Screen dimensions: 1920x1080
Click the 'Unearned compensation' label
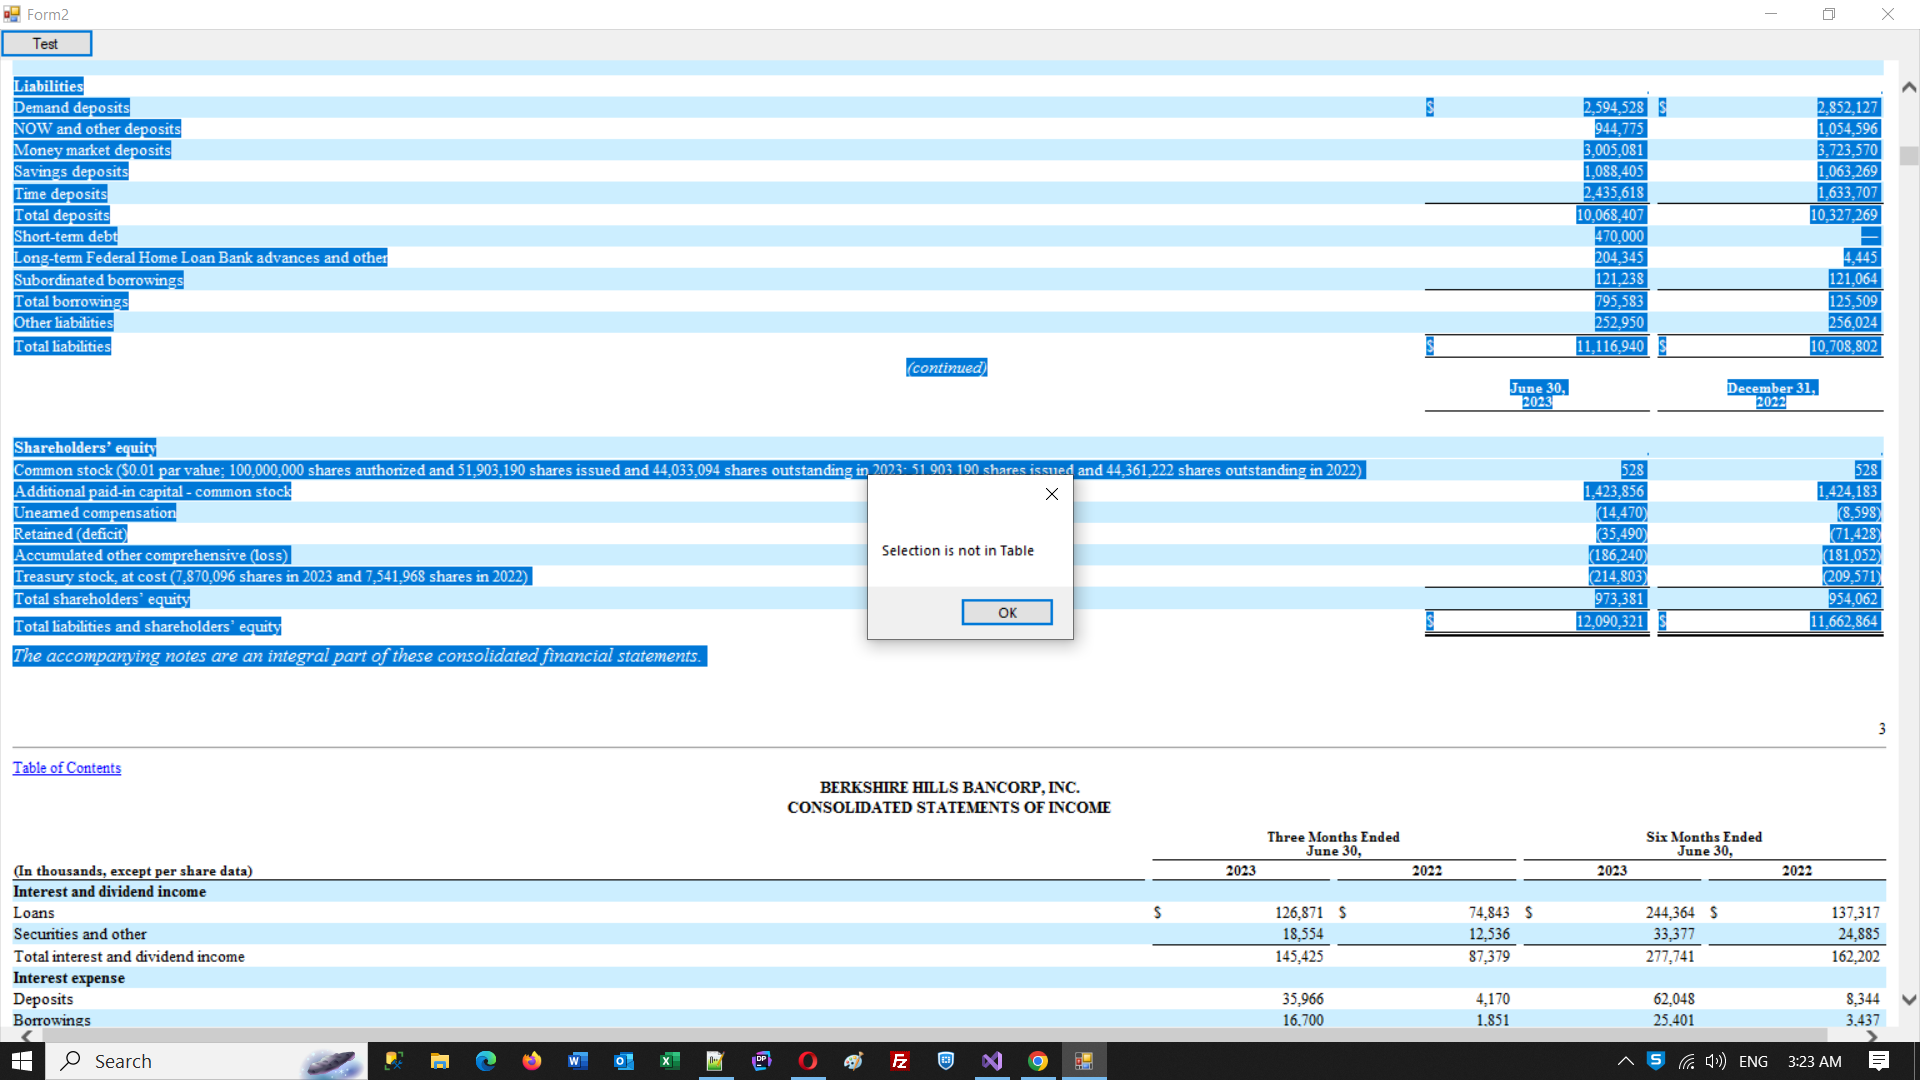click(x=95, y=513)
